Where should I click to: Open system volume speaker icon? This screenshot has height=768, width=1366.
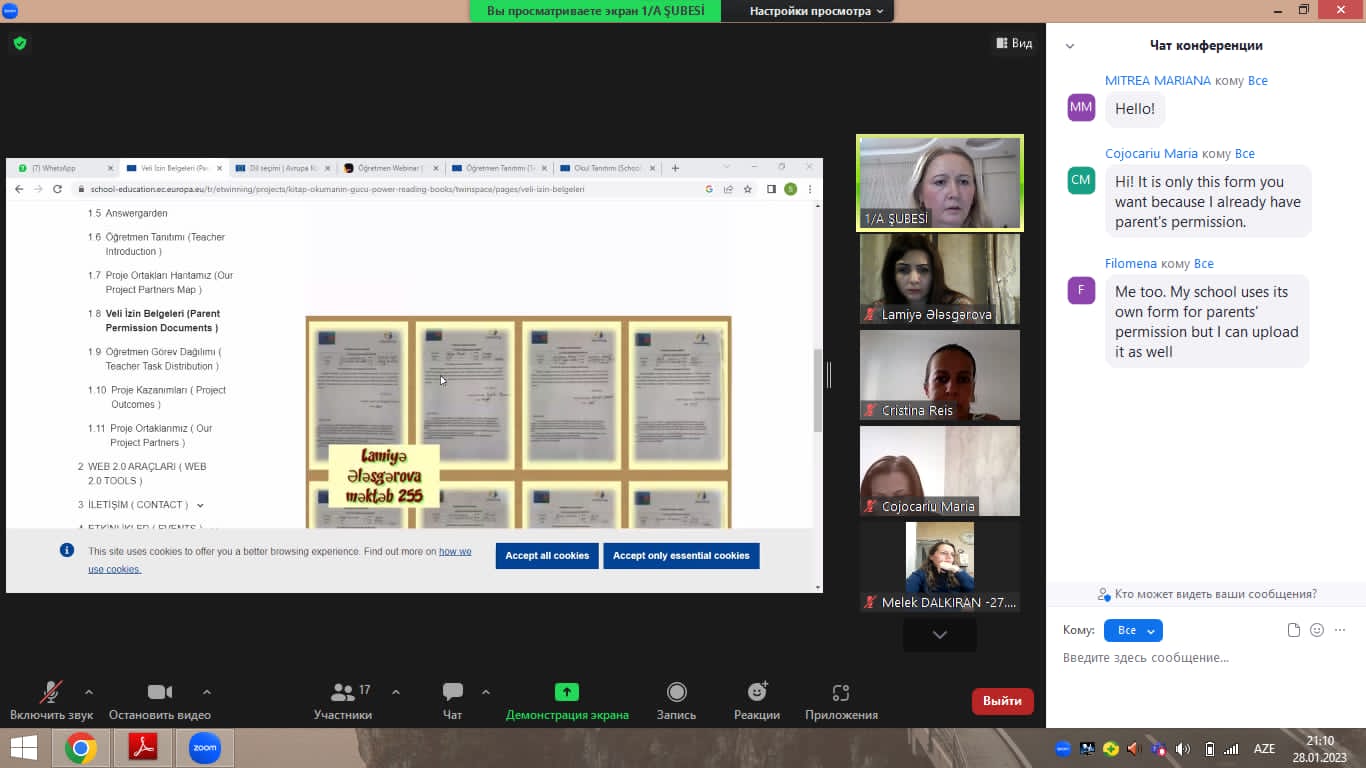click(x=1183, y=748)
